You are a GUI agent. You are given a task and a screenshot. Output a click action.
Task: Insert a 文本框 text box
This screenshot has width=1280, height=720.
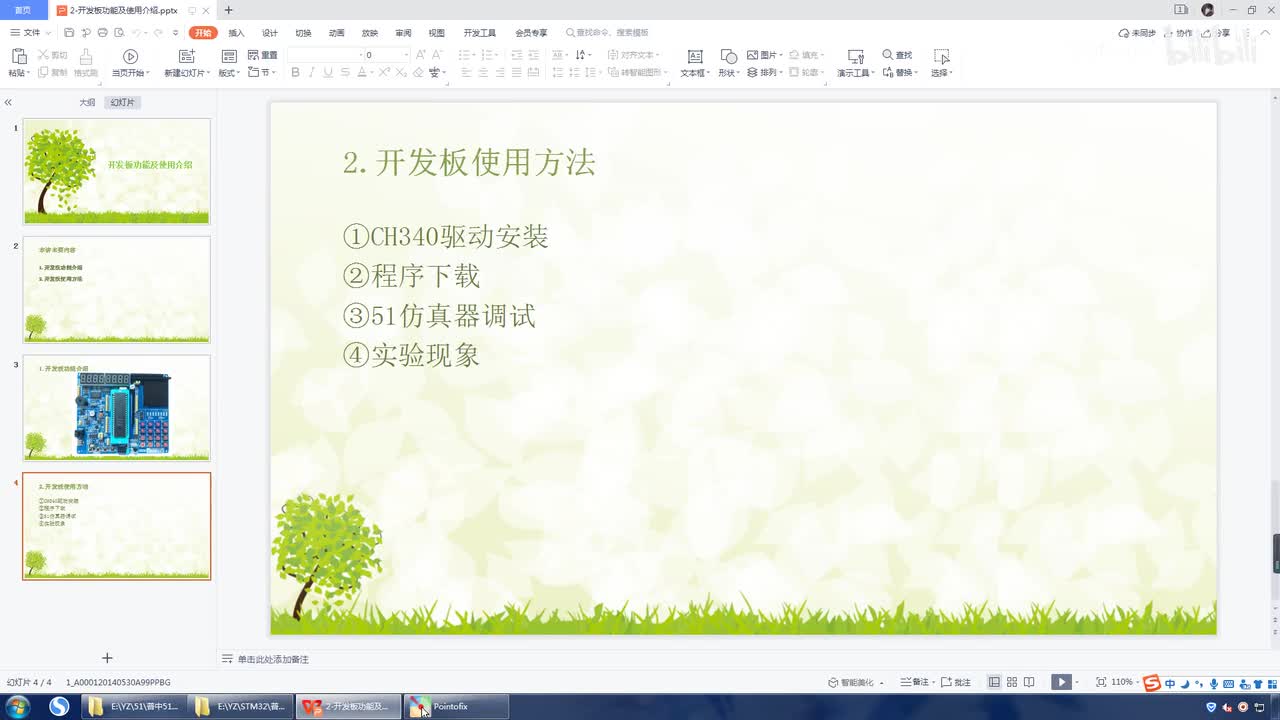point(695,56)
